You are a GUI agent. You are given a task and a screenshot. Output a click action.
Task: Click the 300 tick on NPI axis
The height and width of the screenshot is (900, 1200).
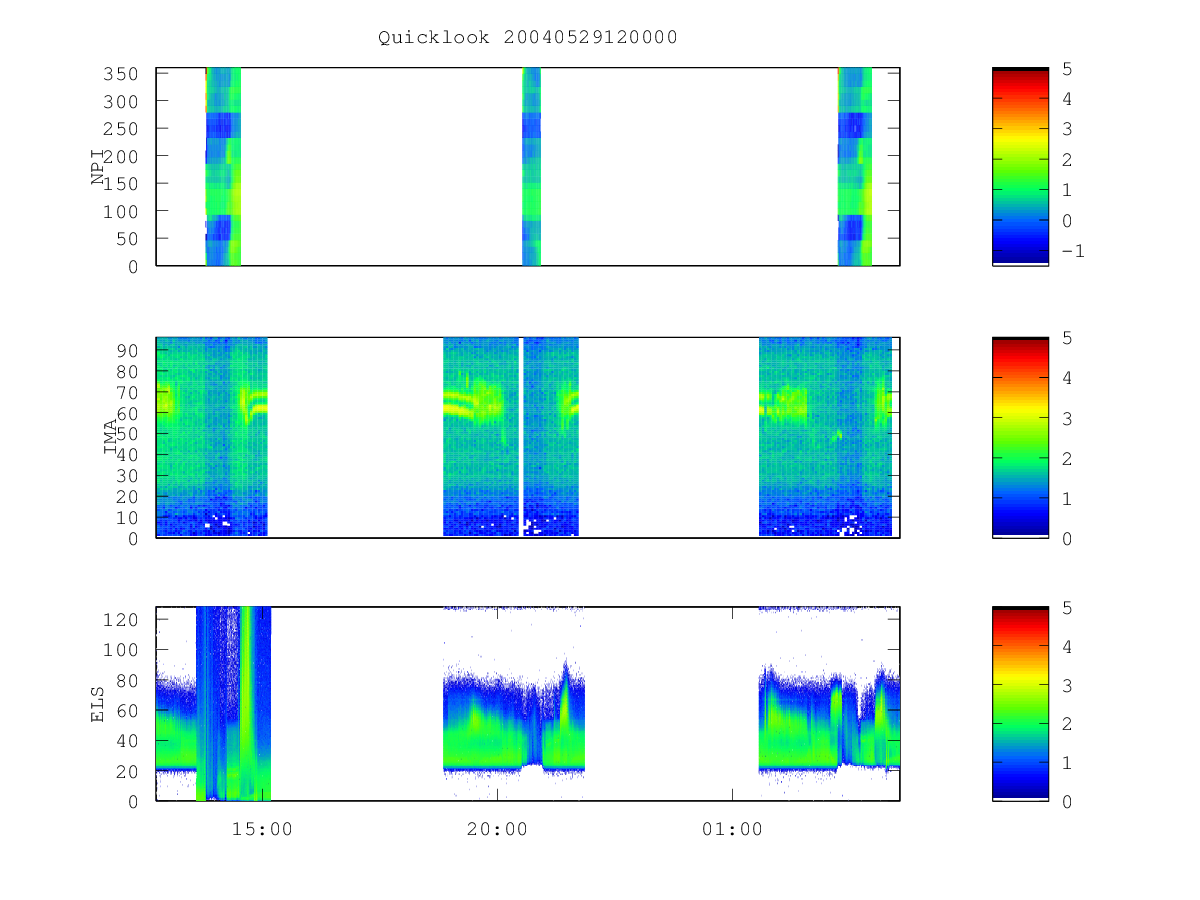click(x=123, y=101)
